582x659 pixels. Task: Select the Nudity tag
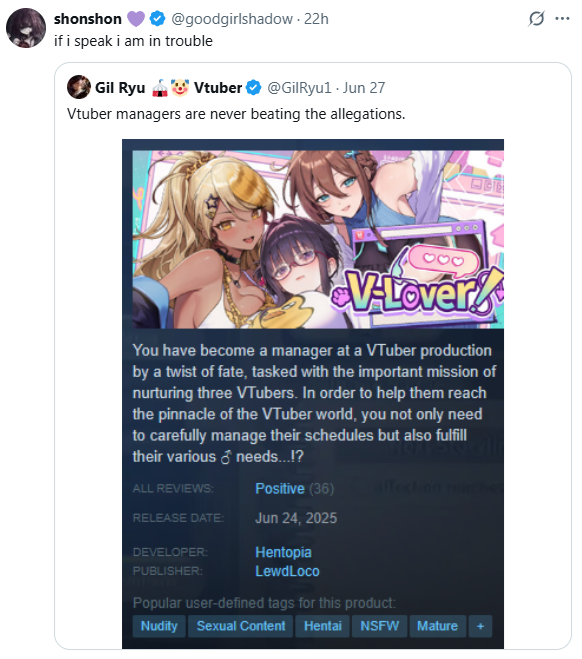159,626
